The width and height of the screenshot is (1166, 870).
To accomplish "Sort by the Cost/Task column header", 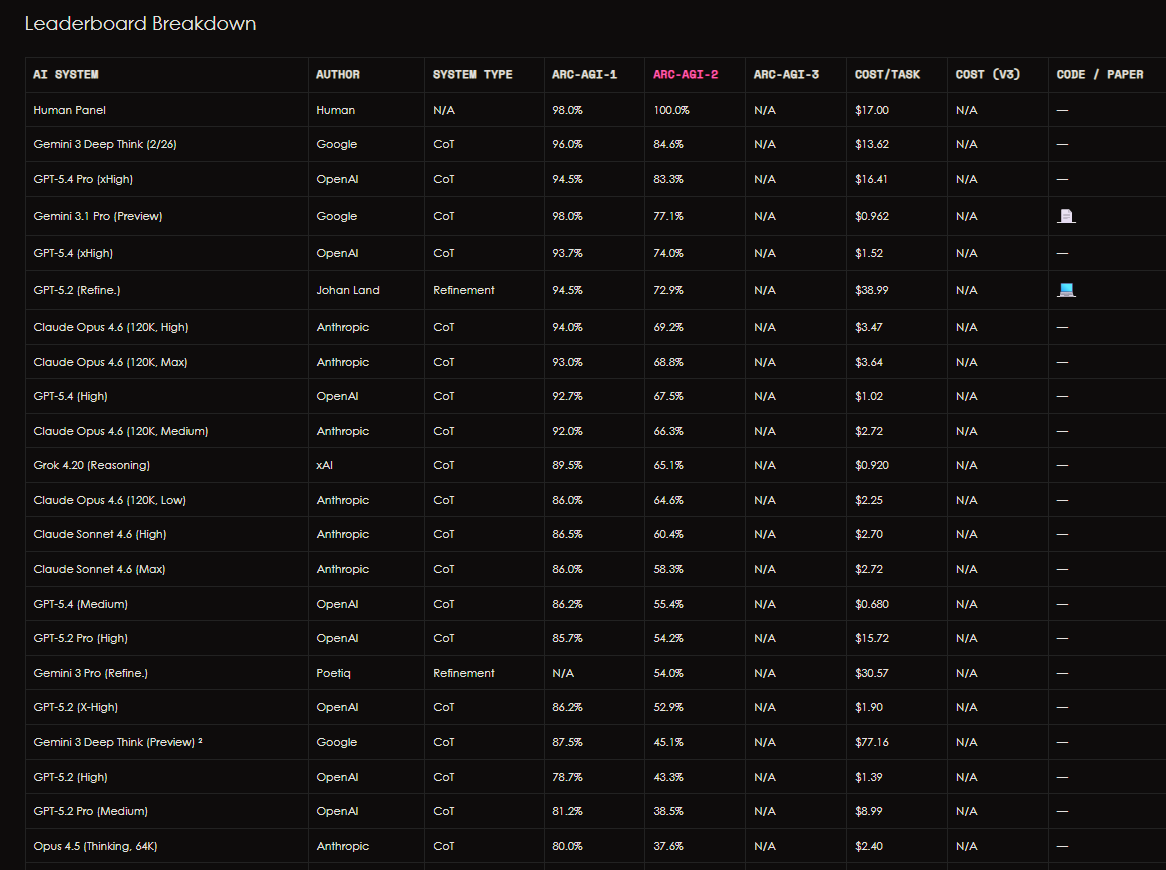I will 887,75.
